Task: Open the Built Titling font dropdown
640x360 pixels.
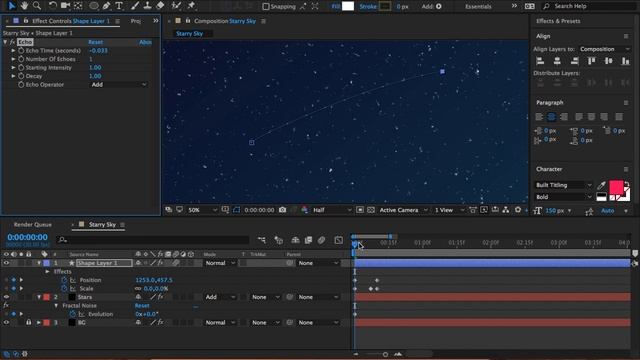Action: click(563, 185)
